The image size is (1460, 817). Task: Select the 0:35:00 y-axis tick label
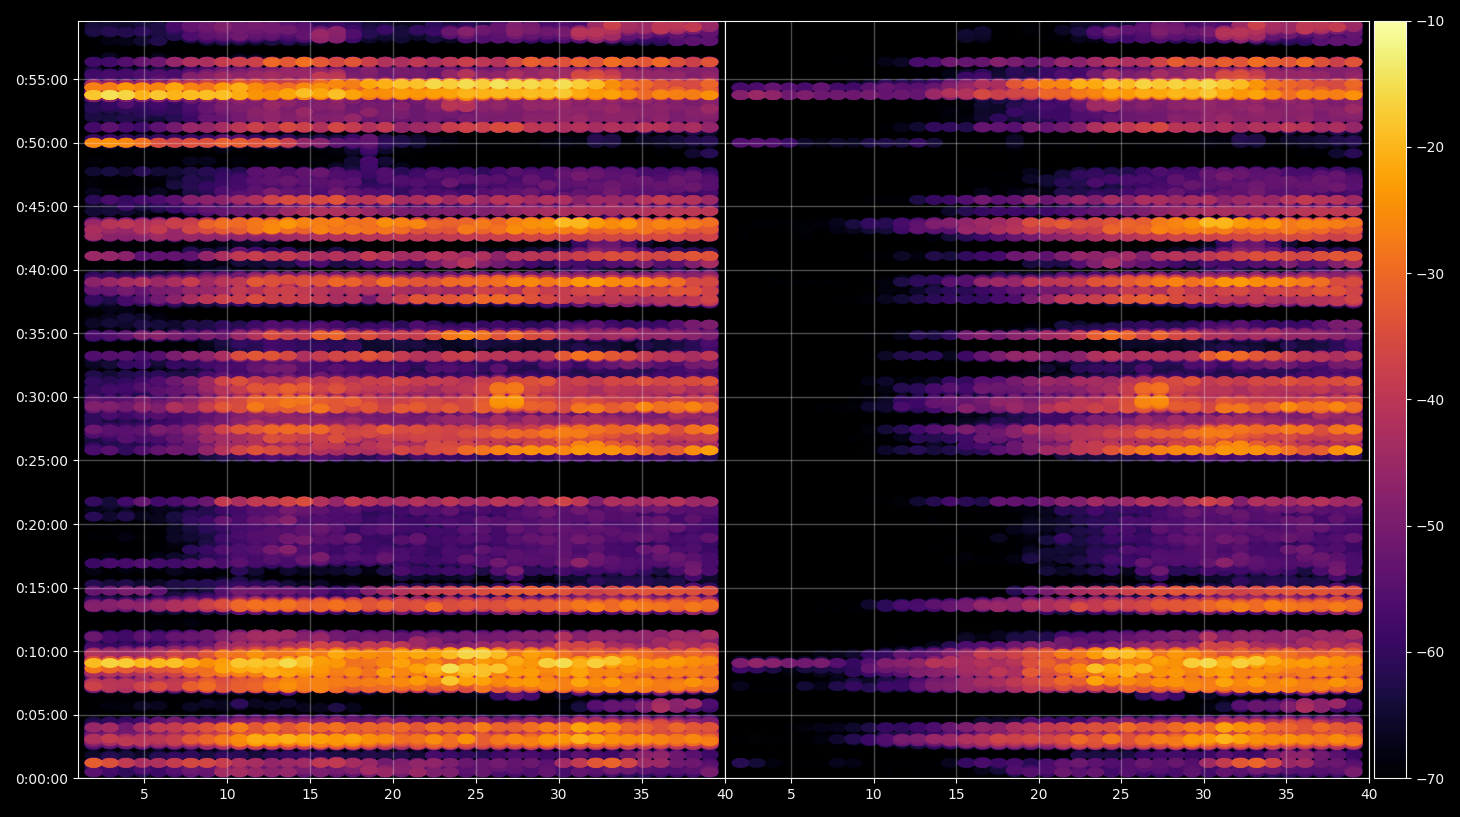42,334
